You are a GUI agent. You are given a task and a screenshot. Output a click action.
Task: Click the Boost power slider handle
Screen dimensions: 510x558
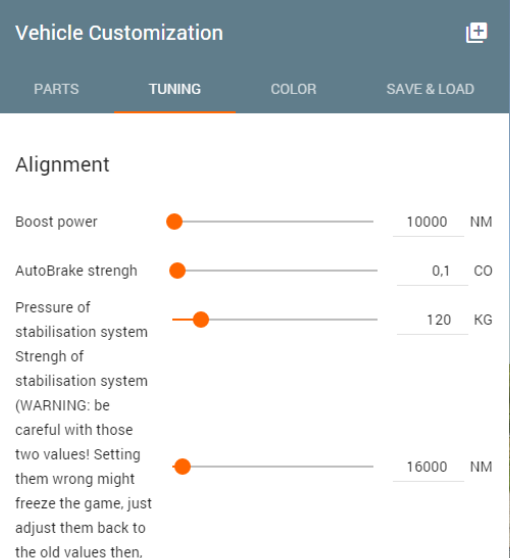pyautogui.click(x=174, y=222)
